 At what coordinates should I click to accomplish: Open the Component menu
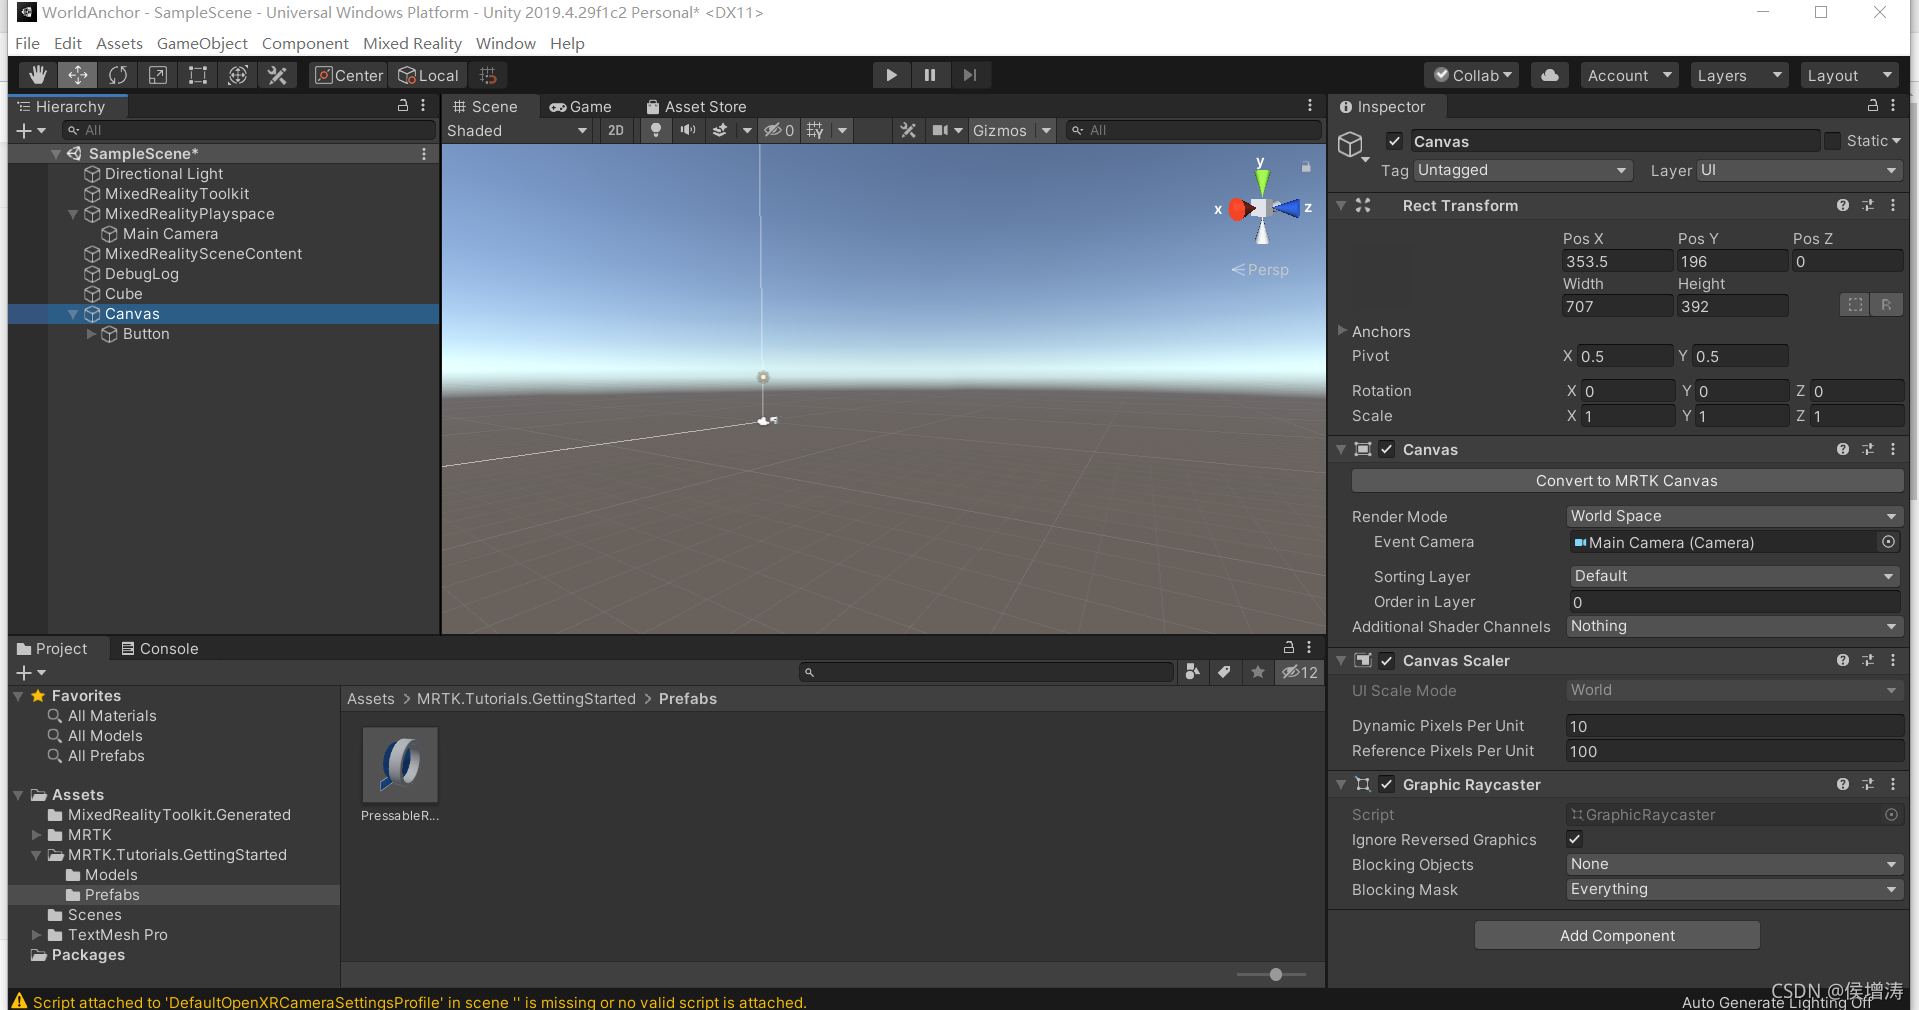click(x=305, y=43)
